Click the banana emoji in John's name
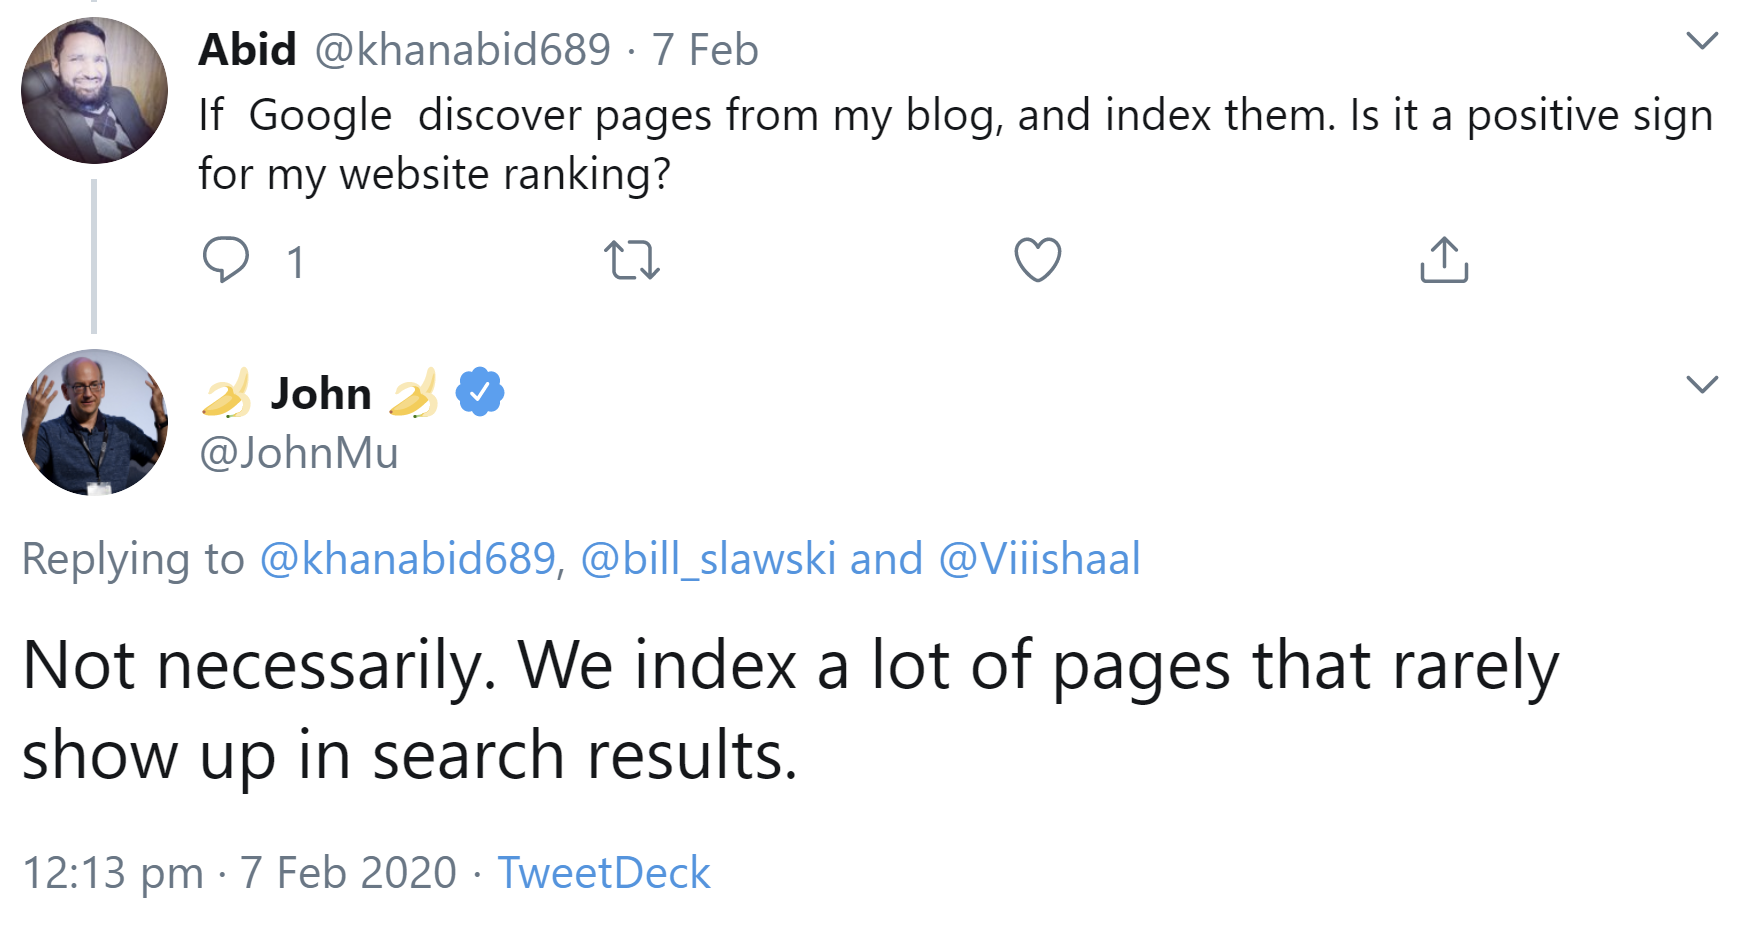Screen dimensions: 1759x933 click(x=224, y=393)
